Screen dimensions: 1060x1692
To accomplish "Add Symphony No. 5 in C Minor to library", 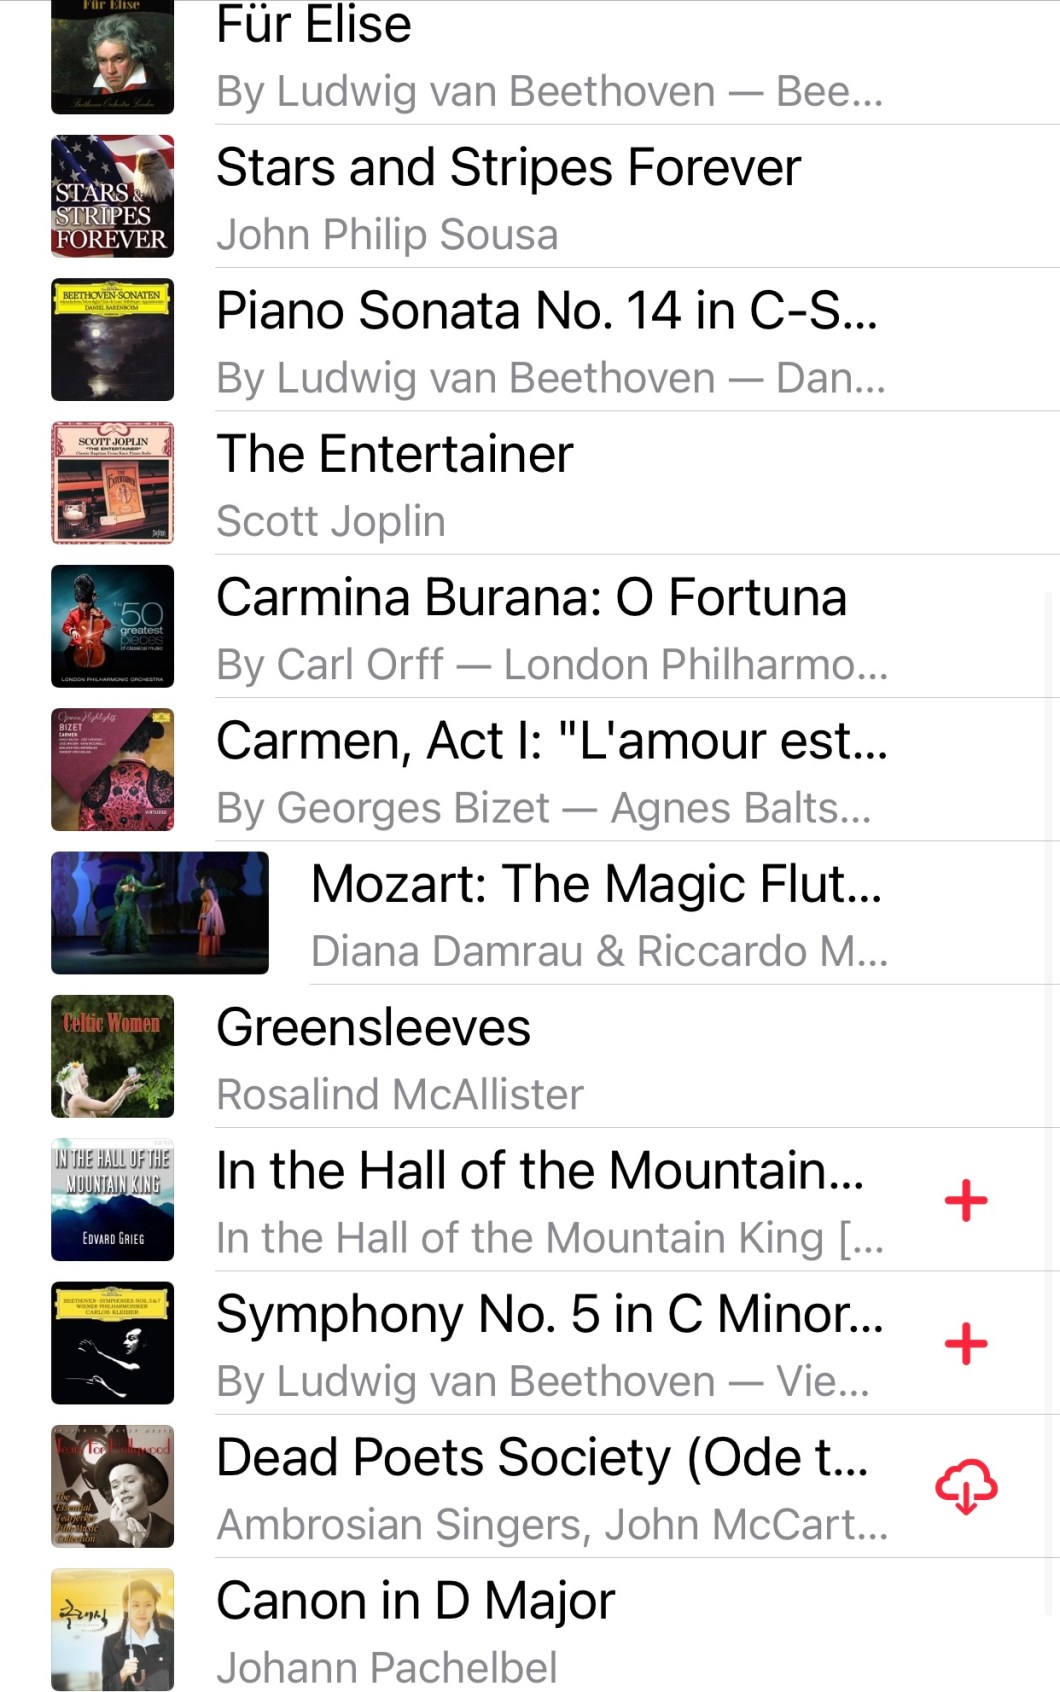I will coord(965,1343).
